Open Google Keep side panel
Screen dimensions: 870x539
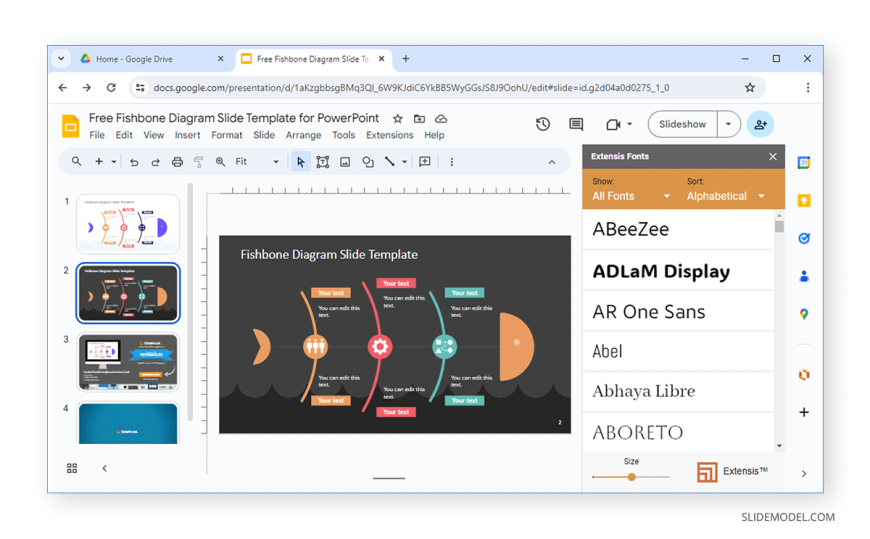[803, 200]
